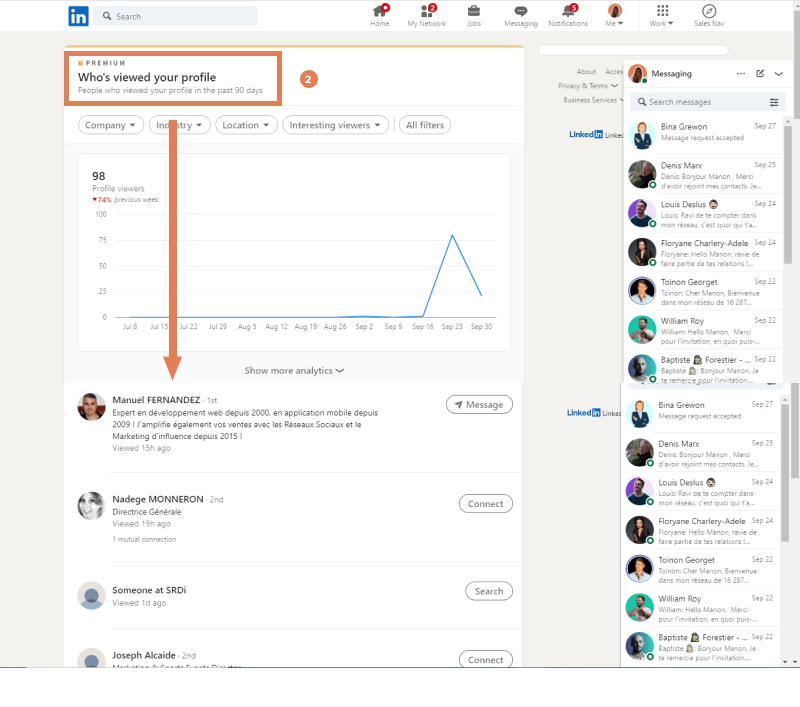Open Nadege MONNERON's name link
This screenshot has height=707, width=800.
pyautogui.click(x=158, y=499)
